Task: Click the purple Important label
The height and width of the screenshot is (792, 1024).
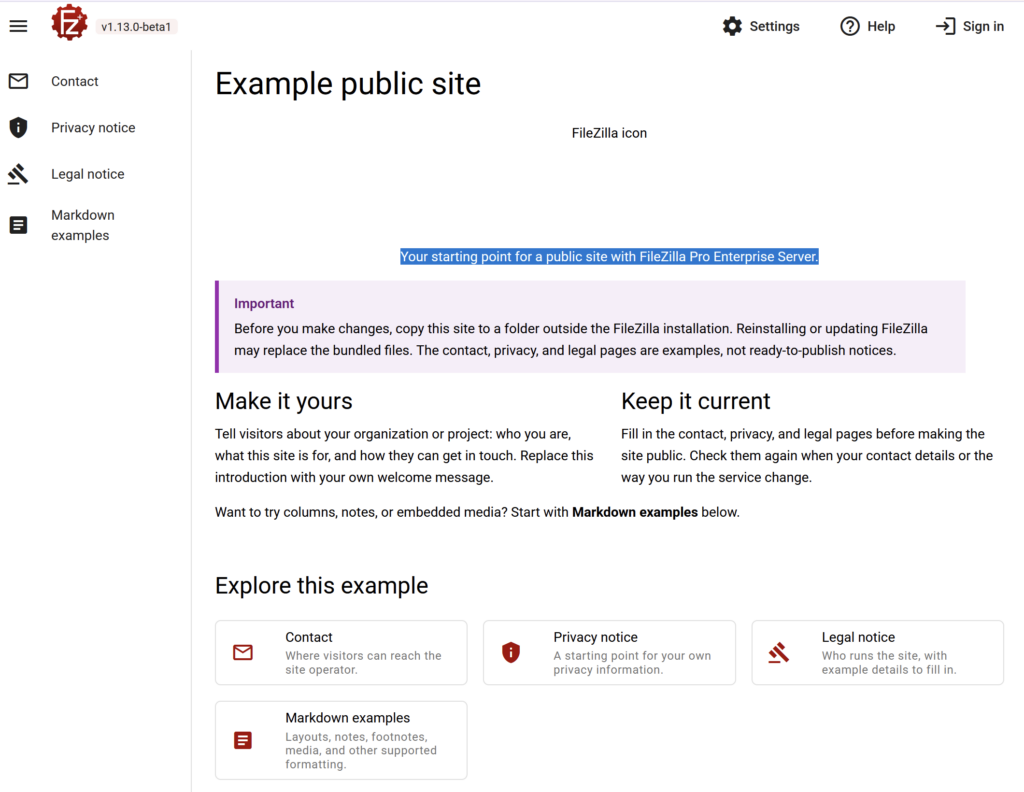Action: (x=264, y=304)
